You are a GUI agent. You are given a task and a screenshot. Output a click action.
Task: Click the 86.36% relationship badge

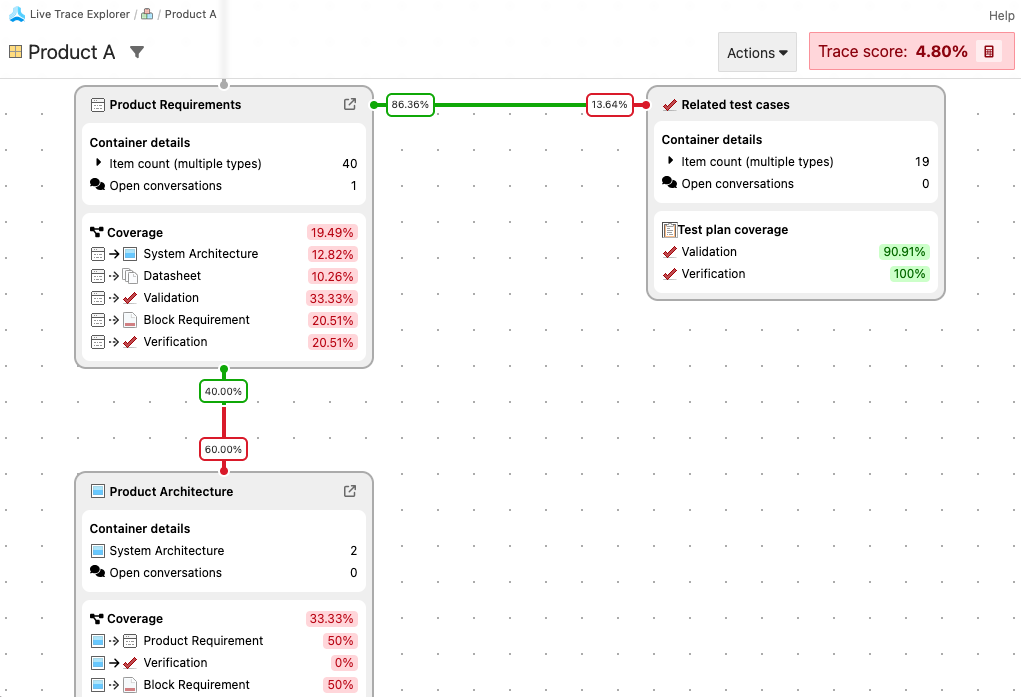tap(409, 104)
